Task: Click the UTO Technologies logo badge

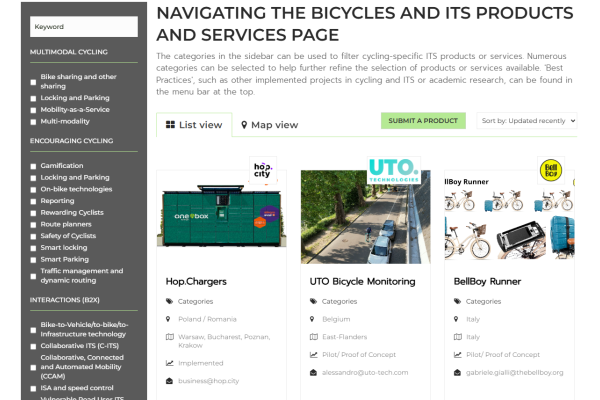Action: pyautogui.click(x=392, y=168)
